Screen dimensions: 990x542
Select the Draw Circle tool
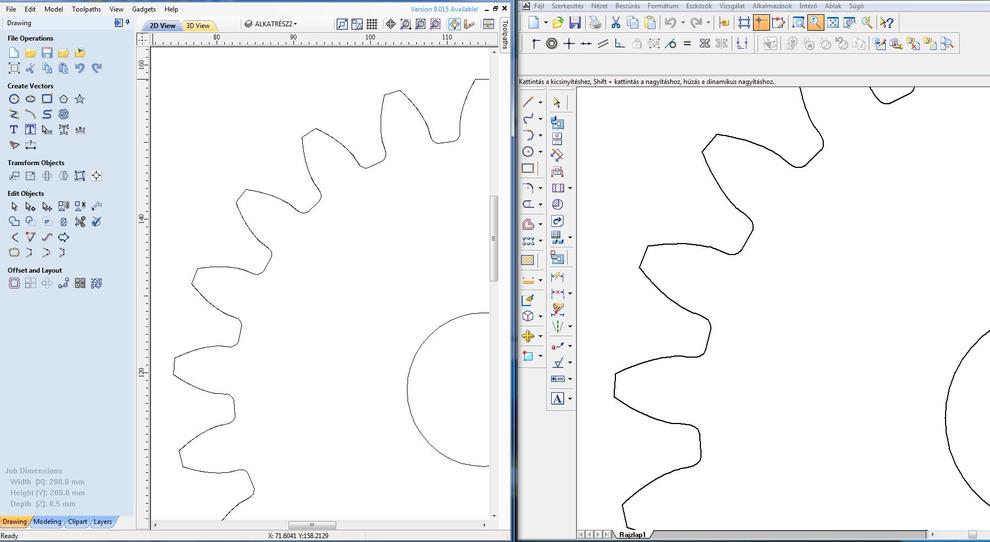click(x=14, y=99)
